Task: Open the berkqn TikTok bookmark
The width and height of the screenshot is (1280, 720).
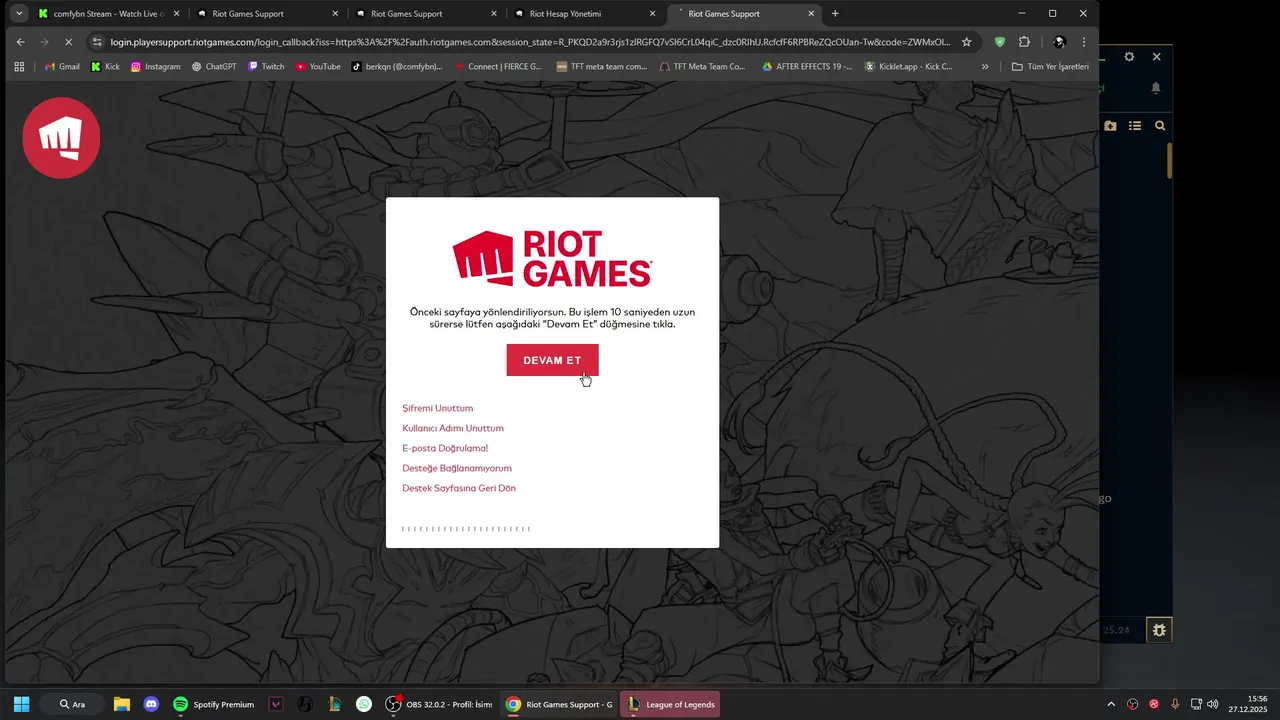Action: point(397,67)
